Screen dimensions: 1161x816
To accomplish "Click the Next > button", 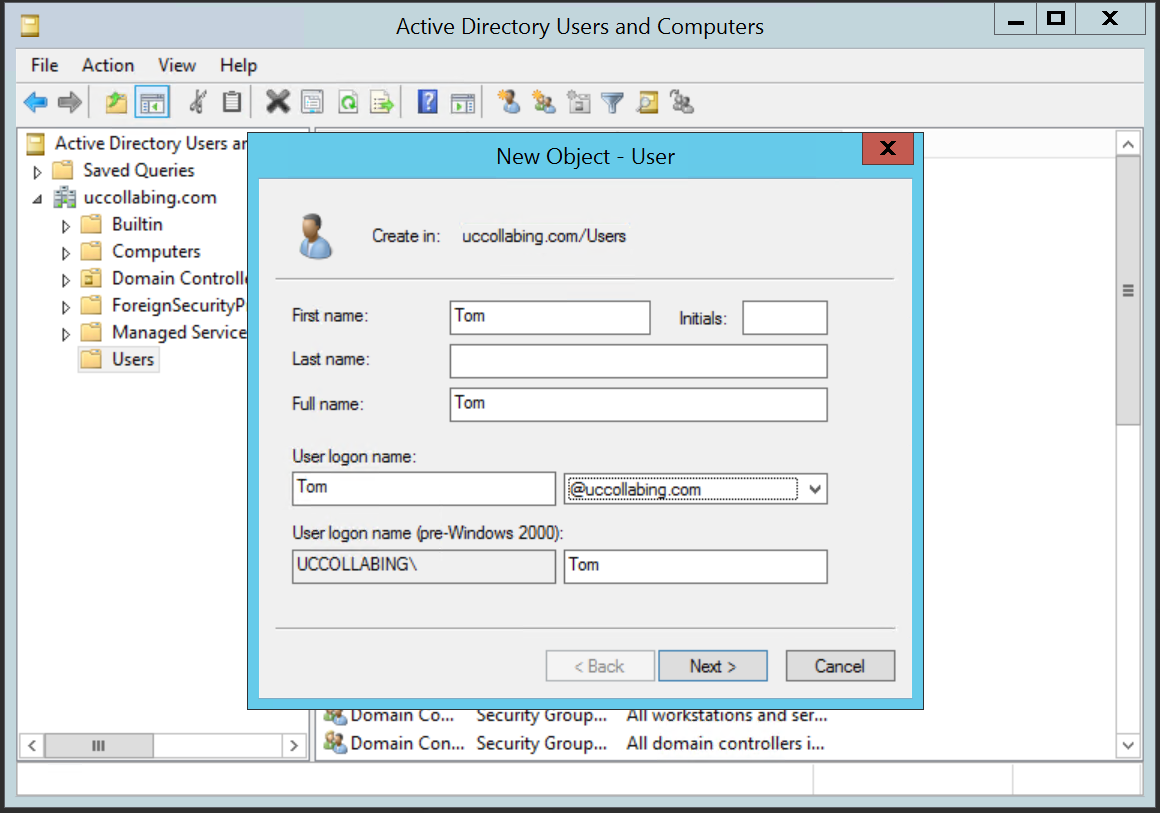I will (712, 666).
